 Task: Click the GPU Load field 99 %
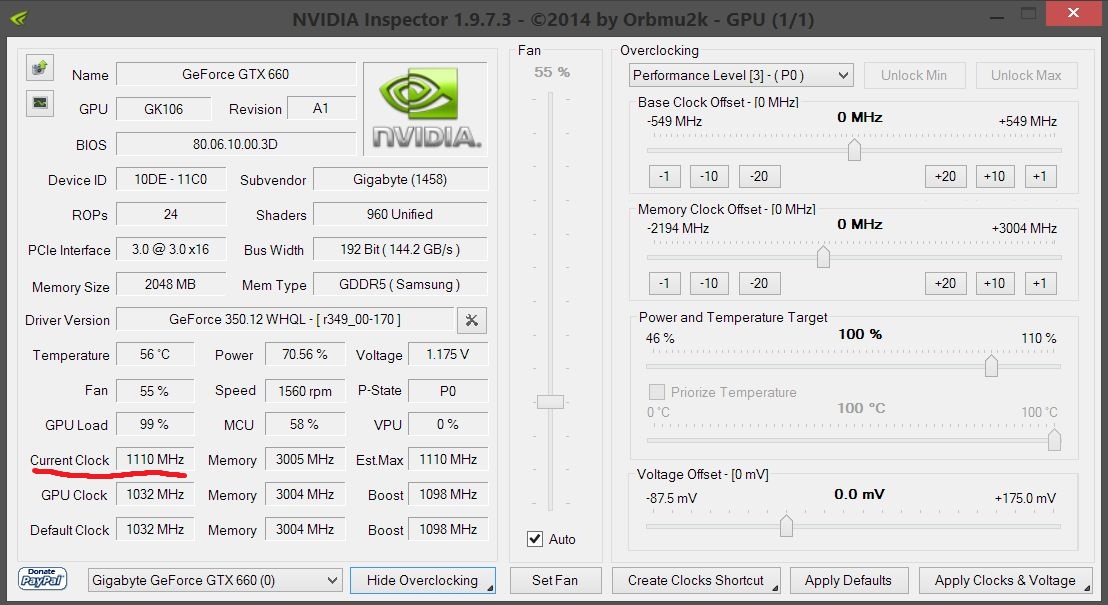coord(155,424)
